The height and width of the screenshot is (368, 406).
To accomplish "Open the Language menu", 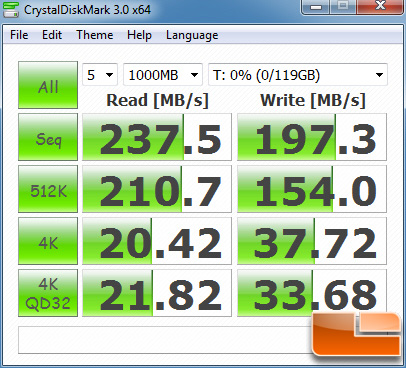I will [192, 35].
